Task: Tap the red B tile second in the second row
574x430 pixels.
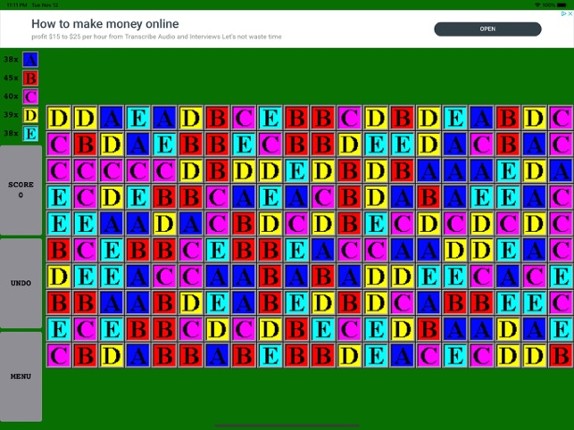Action: [x=85, y=144]
